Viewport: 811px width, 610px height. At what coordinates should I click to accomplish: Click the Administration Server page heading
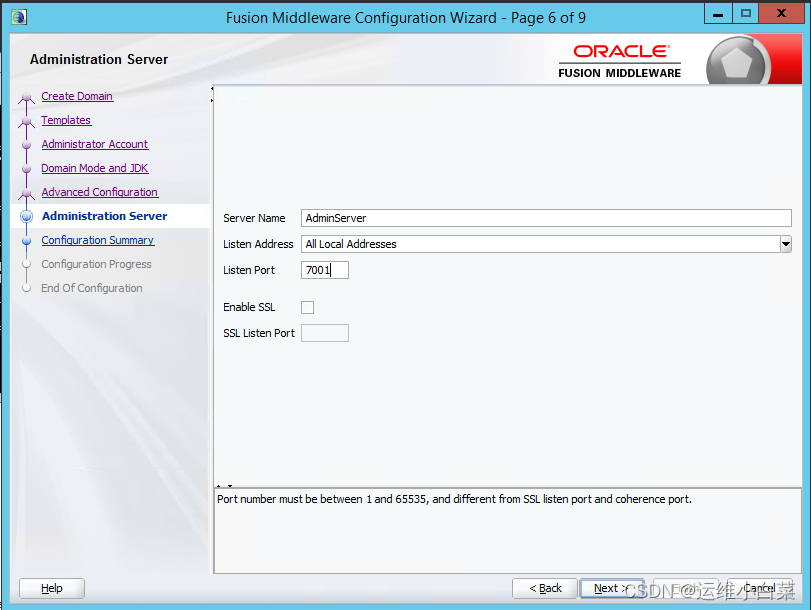[99, 59]
